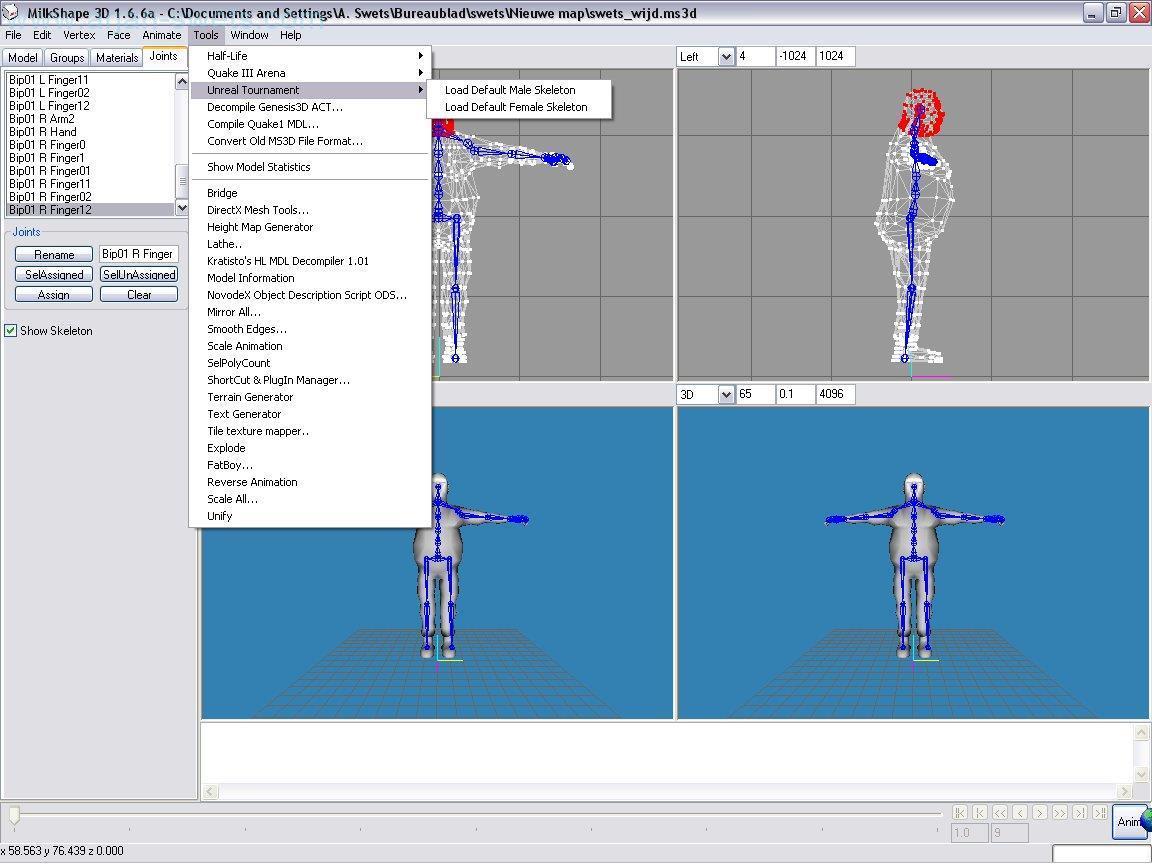Select the Unreal Tournament menu entry
The image size is (1152, 864).
point(310,90)
